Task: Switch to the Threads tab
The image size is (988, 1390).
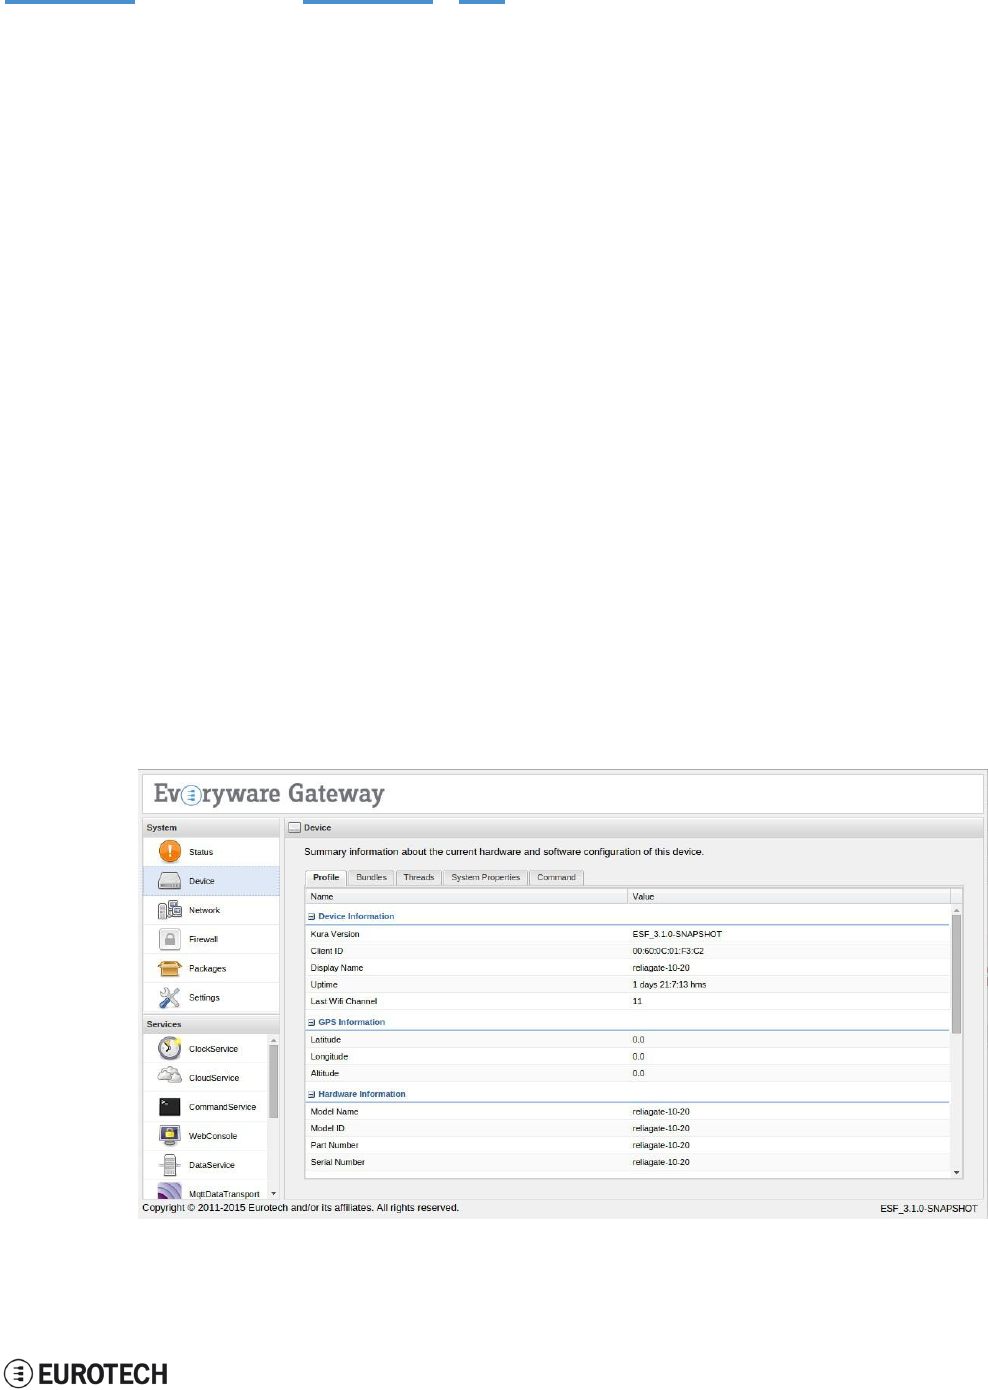Action: [419, 877]
